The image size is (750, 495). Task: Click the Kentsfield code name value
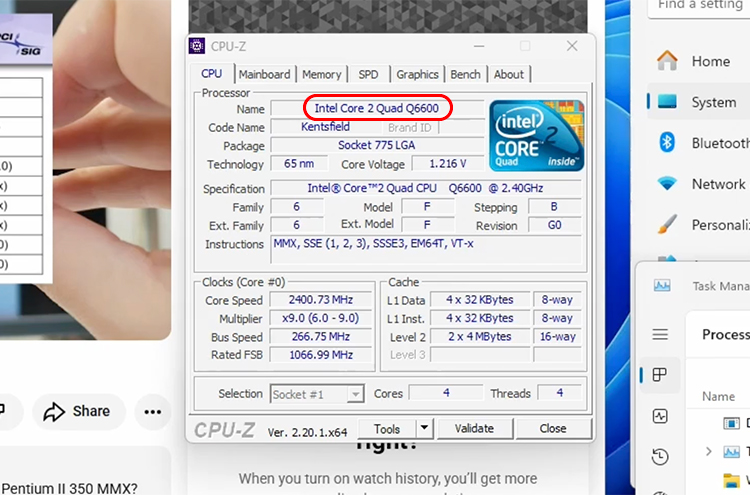coord(325,127)
